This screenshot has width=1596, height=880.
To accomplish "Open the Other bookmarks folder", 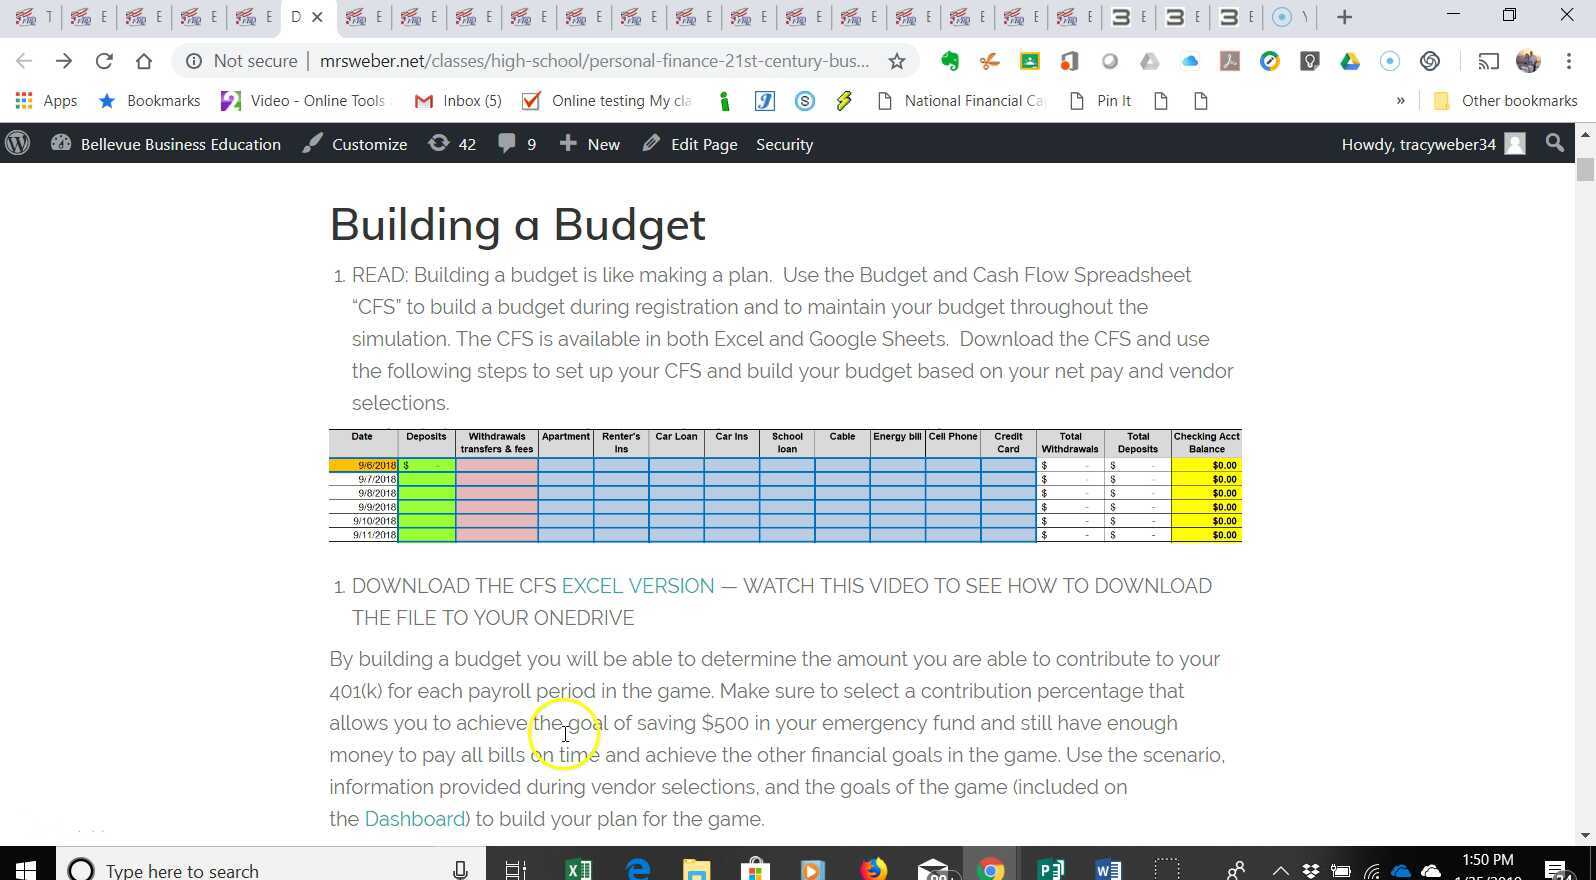I will pos(1505,100).
